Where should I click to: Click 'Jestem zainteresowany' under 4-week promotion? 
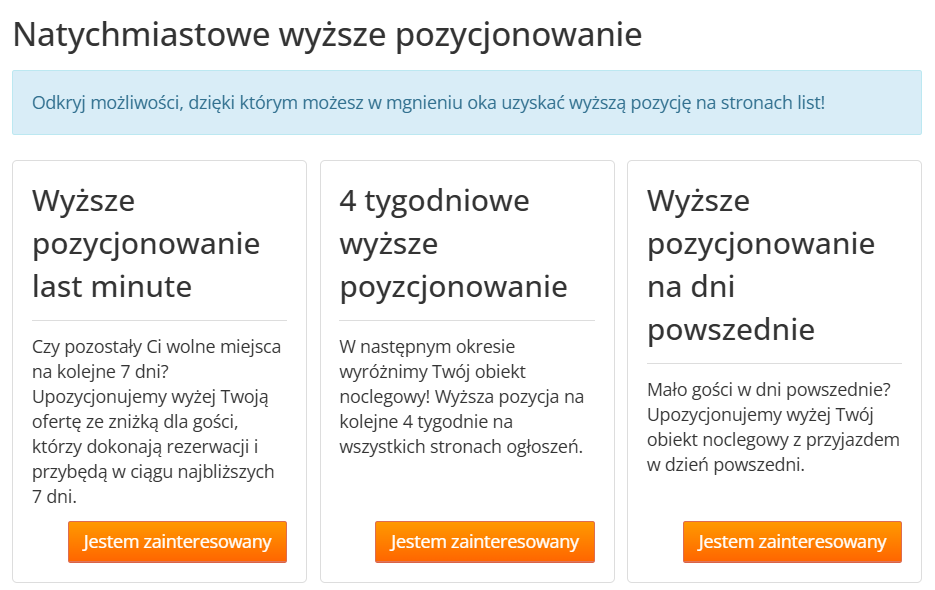pyautogui.click(x=485, y=542)
